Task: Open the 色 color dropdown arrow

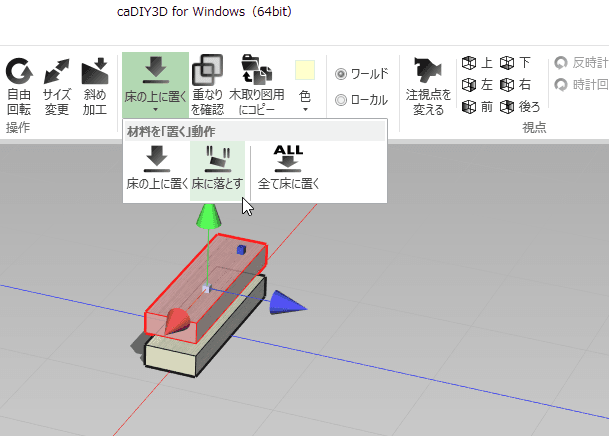Action: coord(305,110)
